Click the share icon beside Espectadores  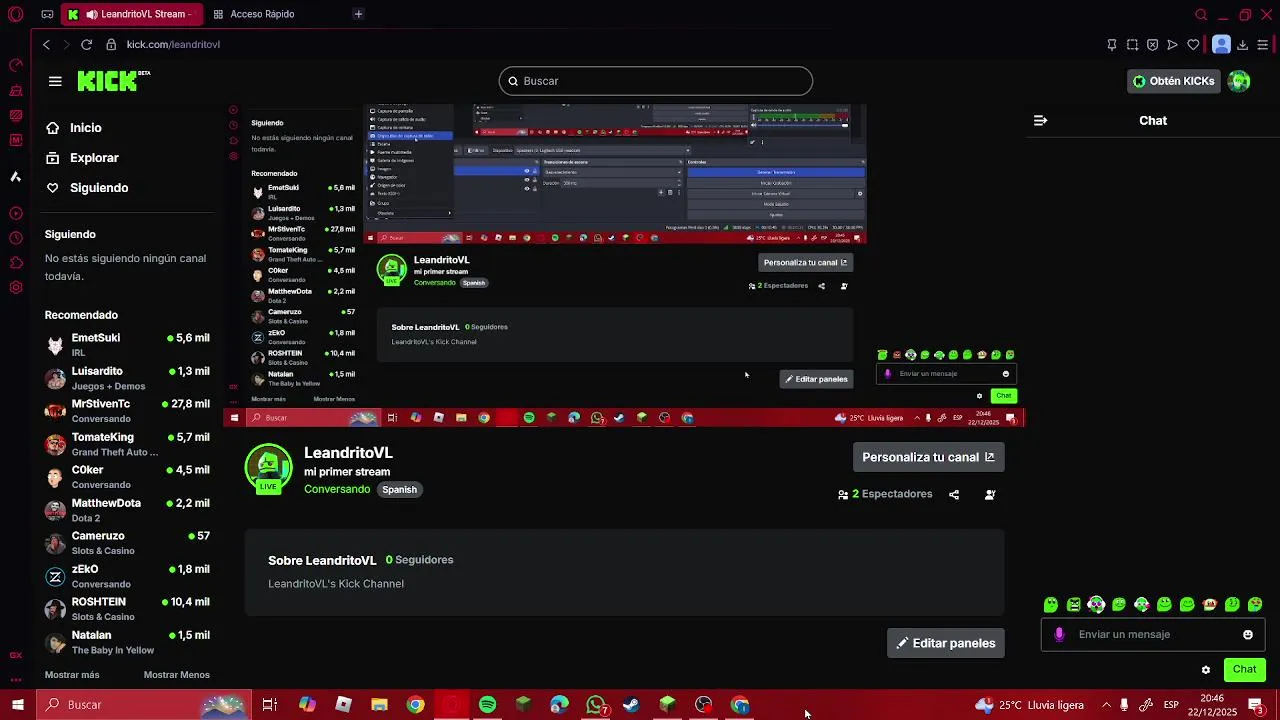pyautogui.click(x=954, y=494)
